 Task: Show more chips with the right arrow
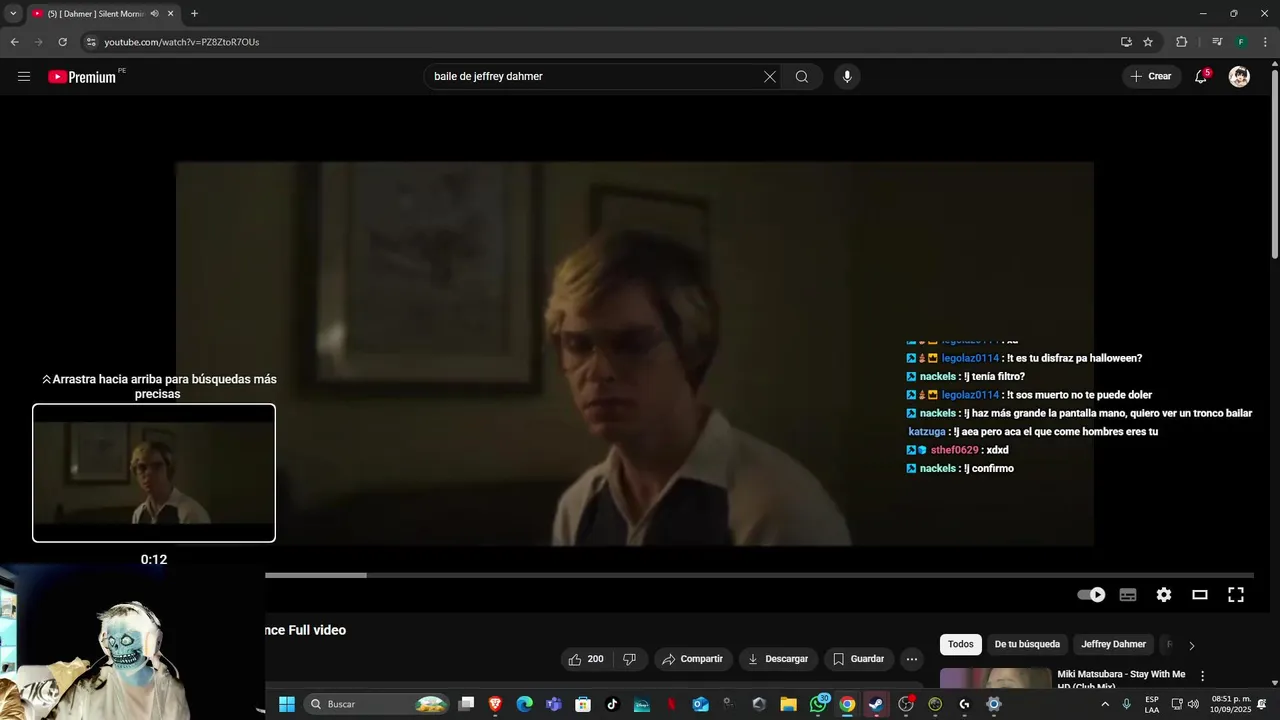(1191, 645)
